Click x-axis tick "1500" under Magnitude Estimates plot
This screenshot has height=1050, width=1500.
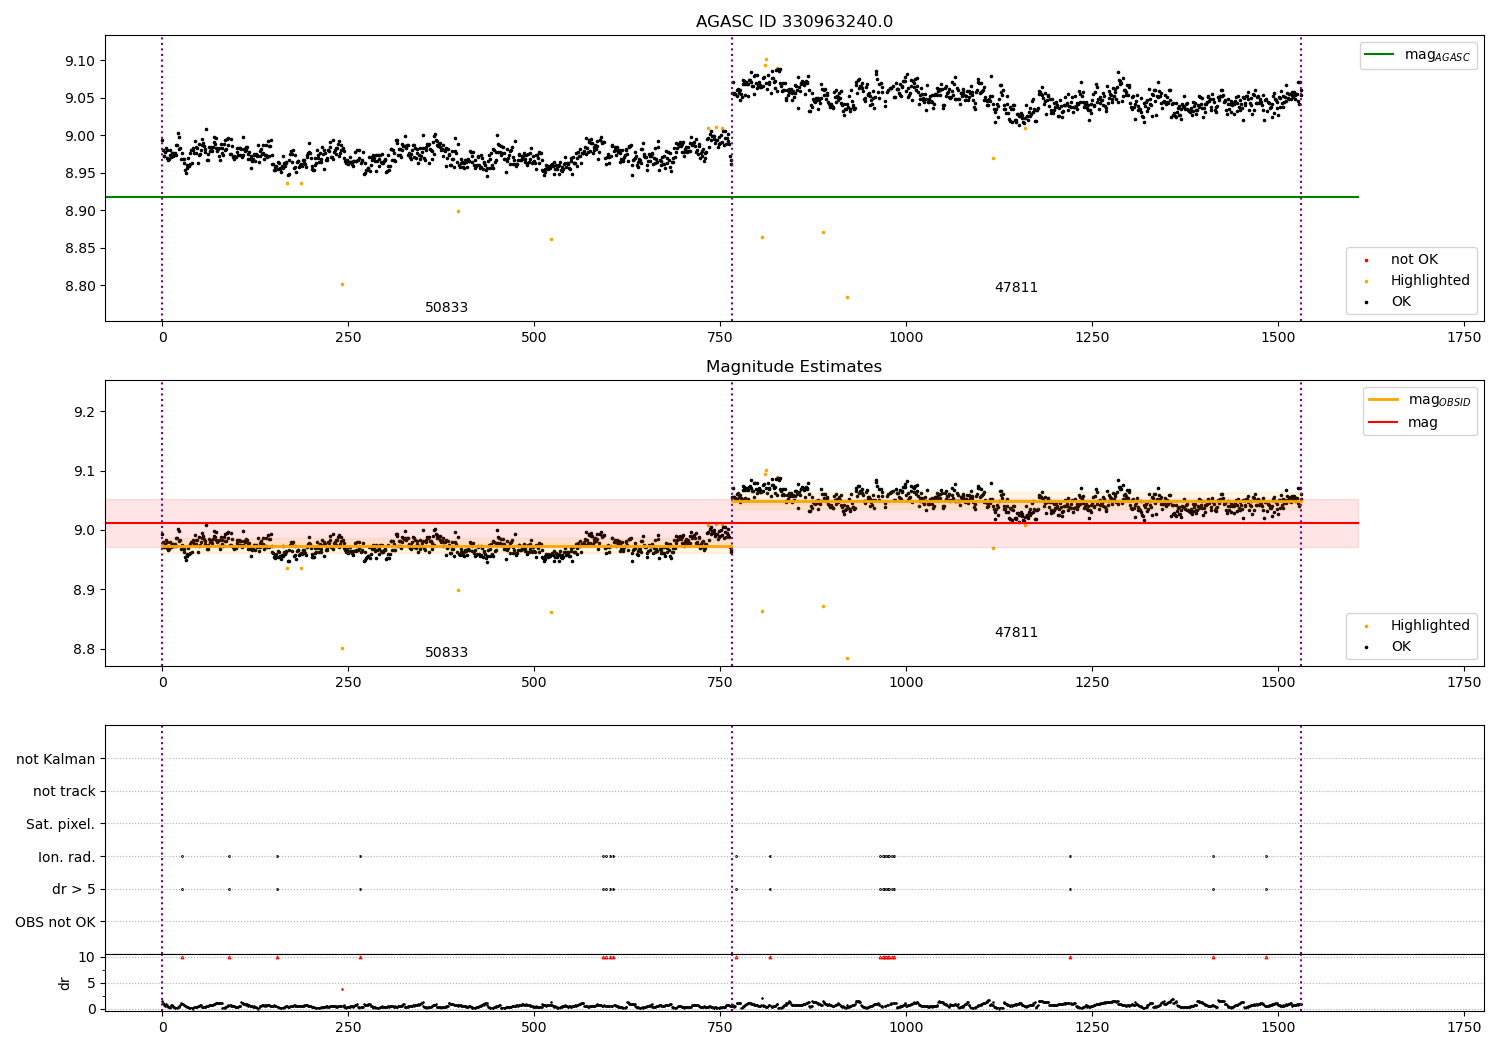1278,682
